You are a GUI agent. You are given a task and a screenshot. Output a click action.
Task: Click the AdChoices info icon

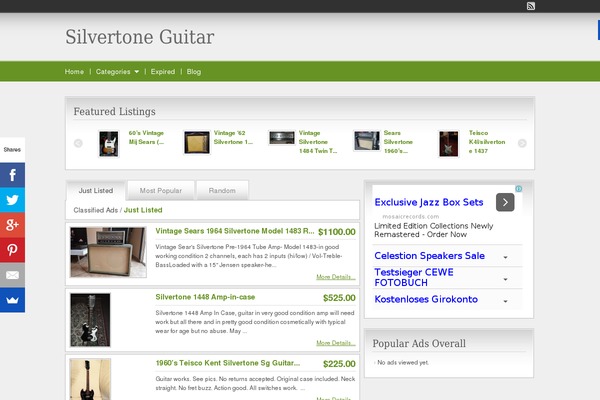518,189
